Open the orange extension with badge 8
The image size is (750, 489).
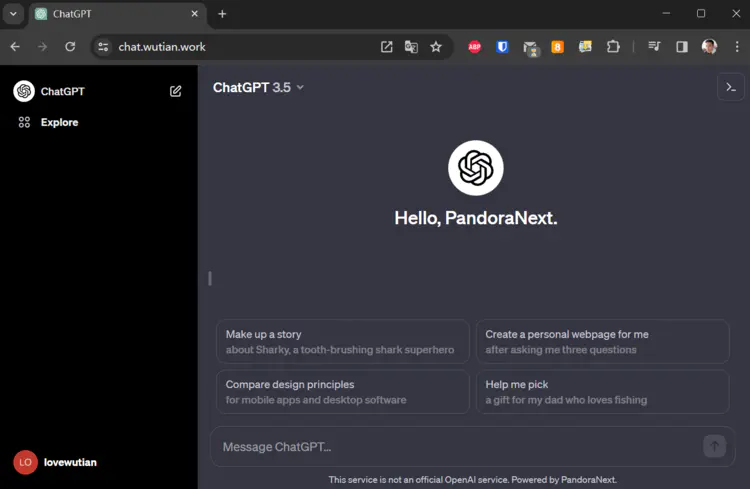tap(557, 47)
